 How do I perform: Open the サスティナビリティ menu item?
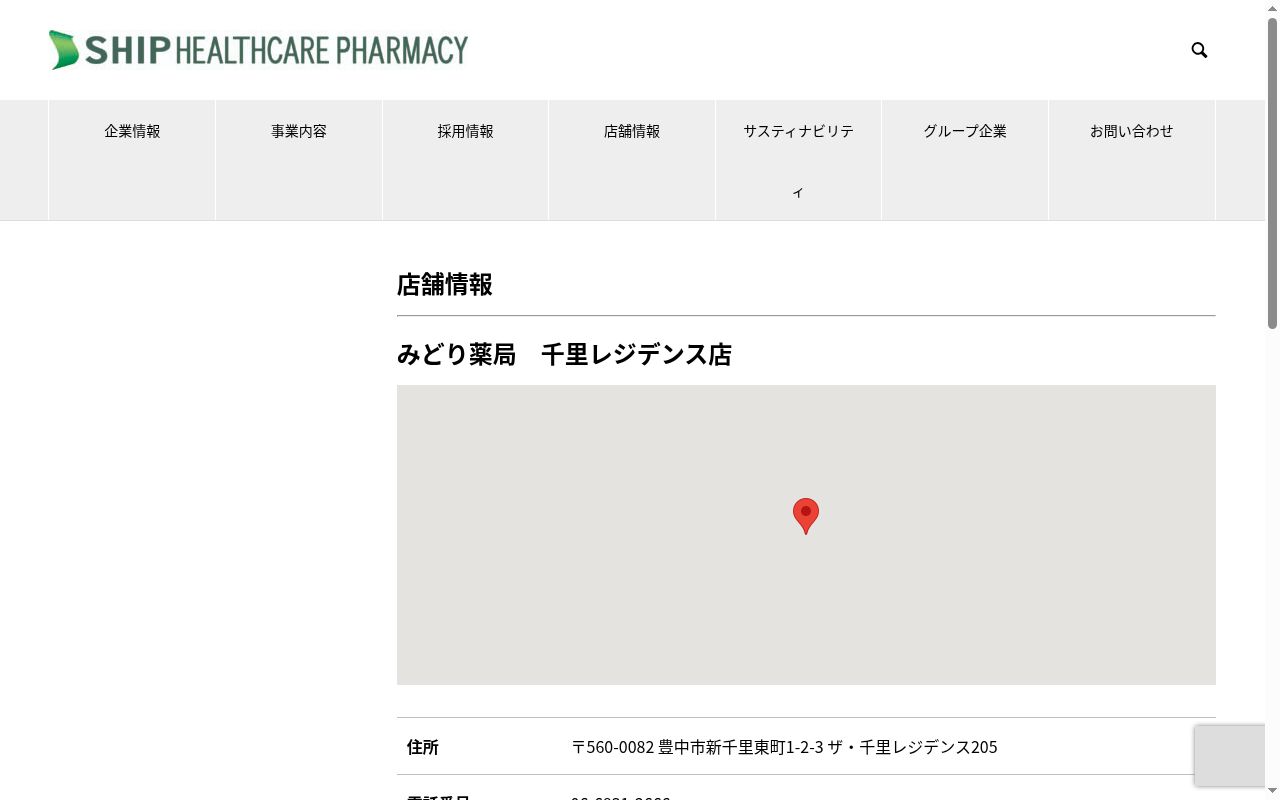coord(798,160)
